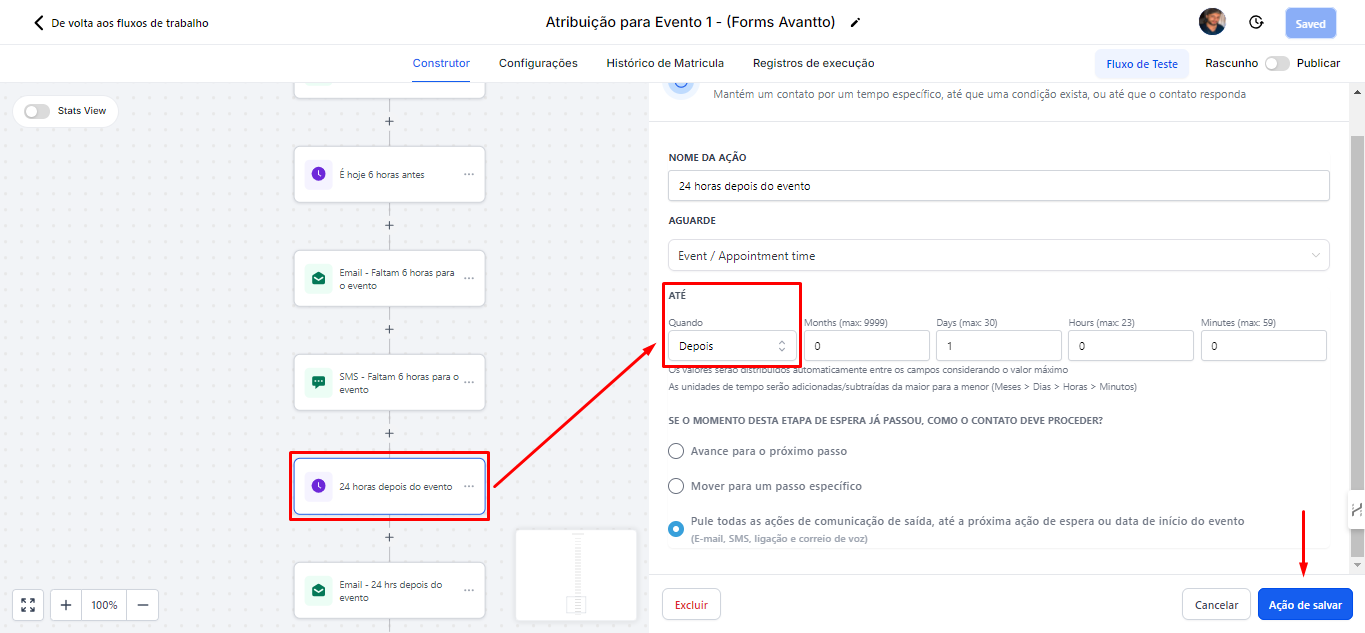This screenshot has height=633, width=1365.
Task: Open three-dot menu on SMS step
Action: pos(469,382)
